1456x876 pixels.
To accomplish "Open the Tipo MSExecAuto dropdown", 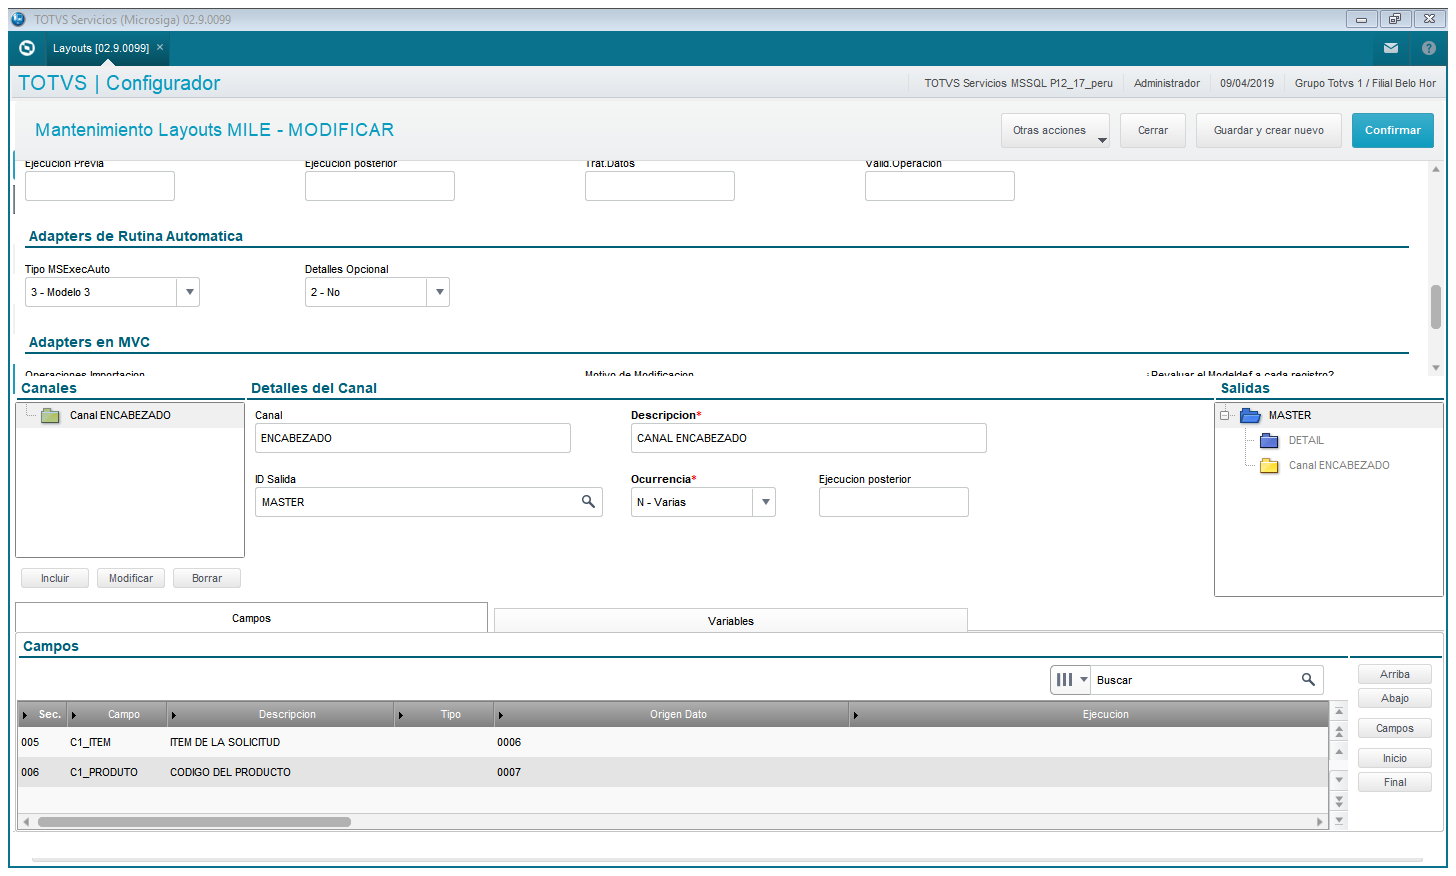I will point(189,292).
